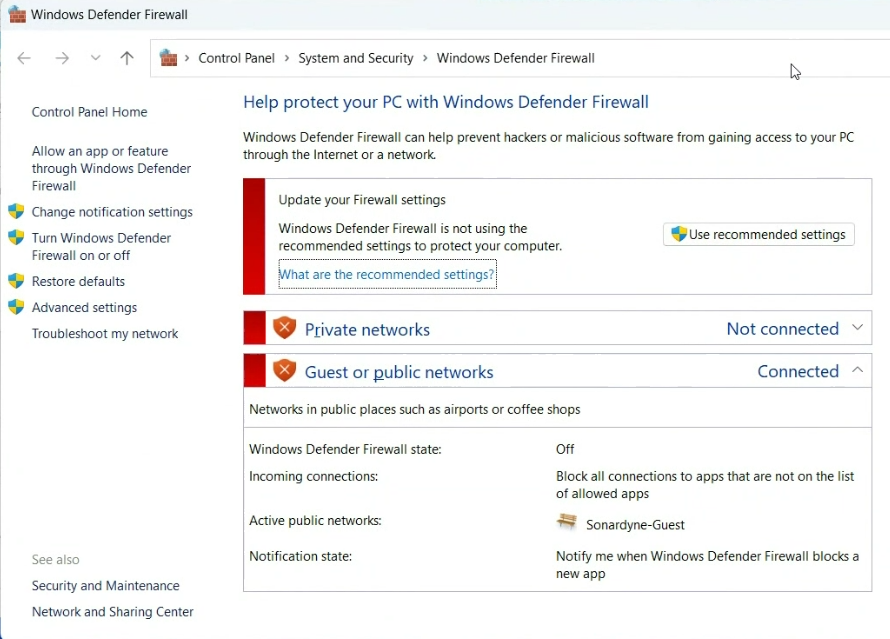Click the Connected status text

click(798, 371)
